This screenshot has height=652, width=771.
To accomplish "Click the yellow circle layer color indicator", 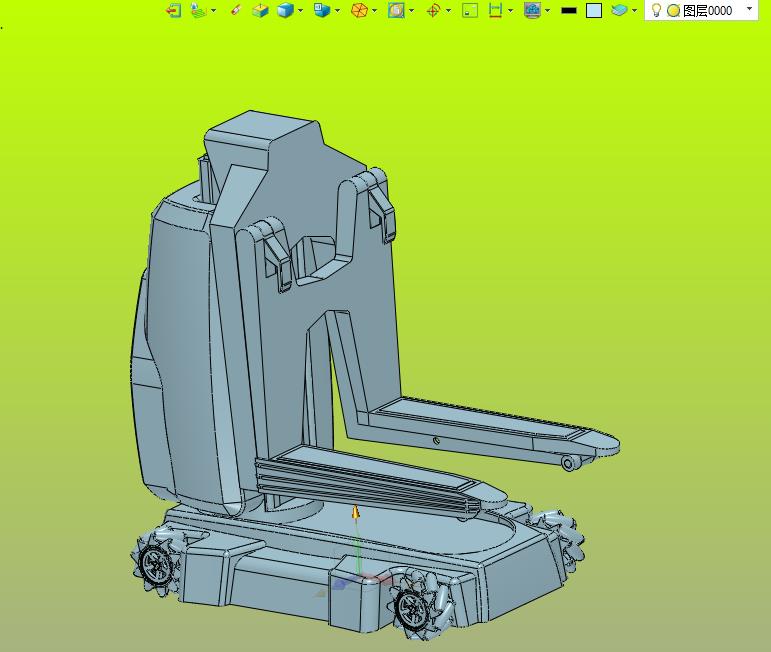I will [673, 10].
